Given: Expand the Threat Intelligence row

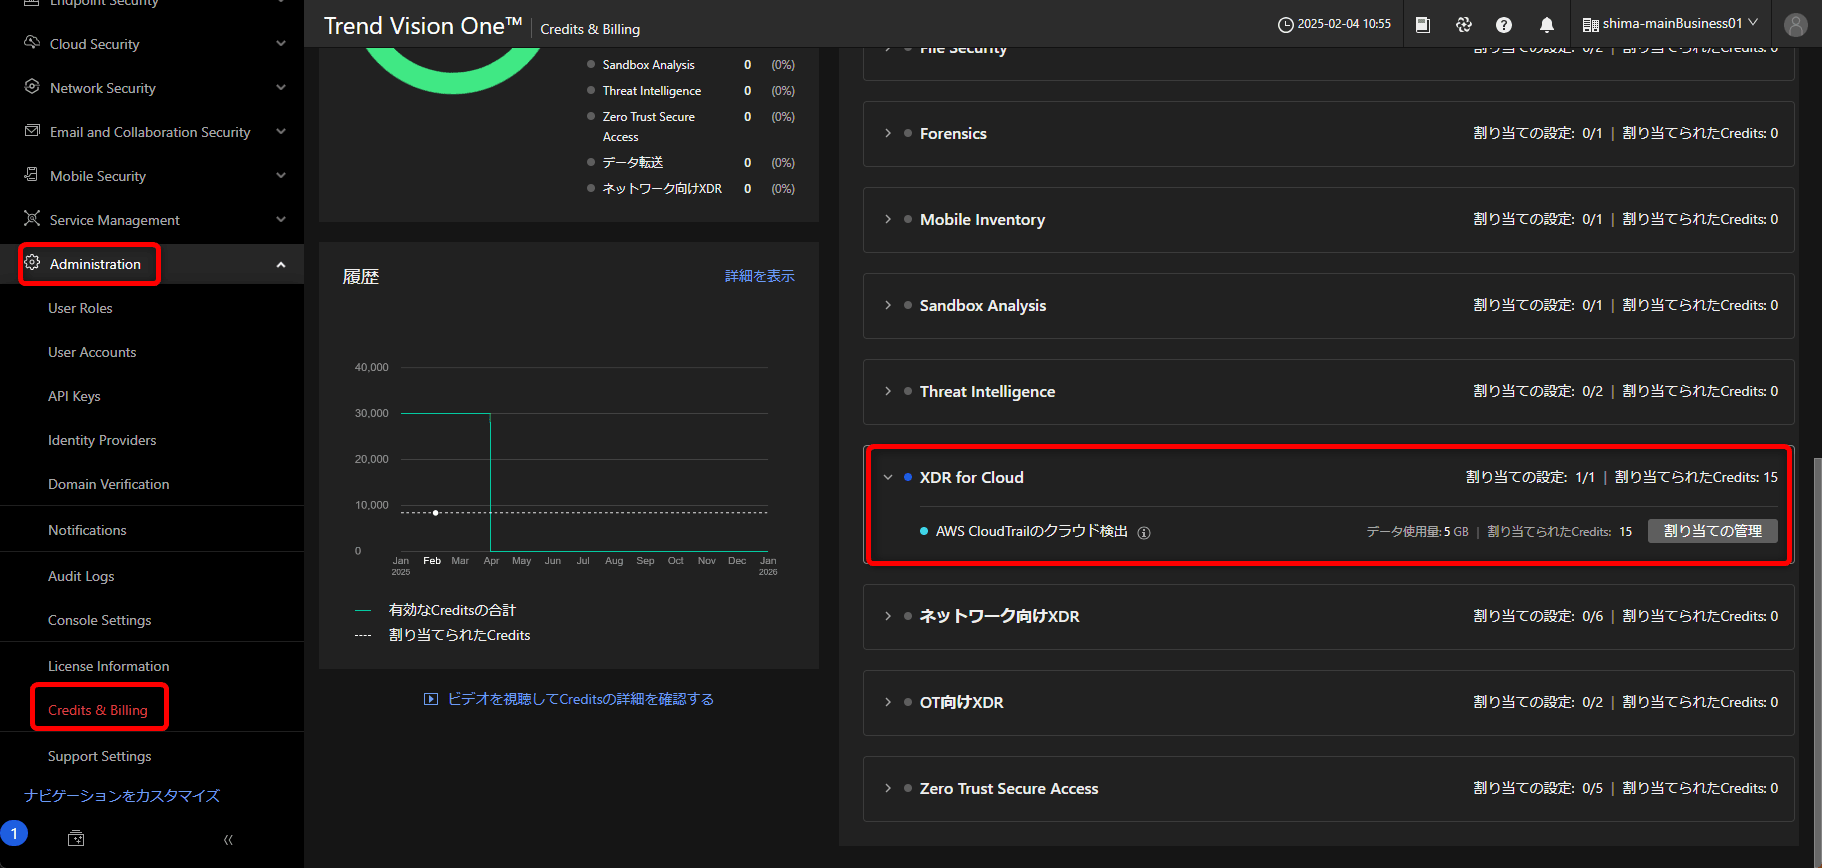Looking at the screenshot, I should 888,391.
